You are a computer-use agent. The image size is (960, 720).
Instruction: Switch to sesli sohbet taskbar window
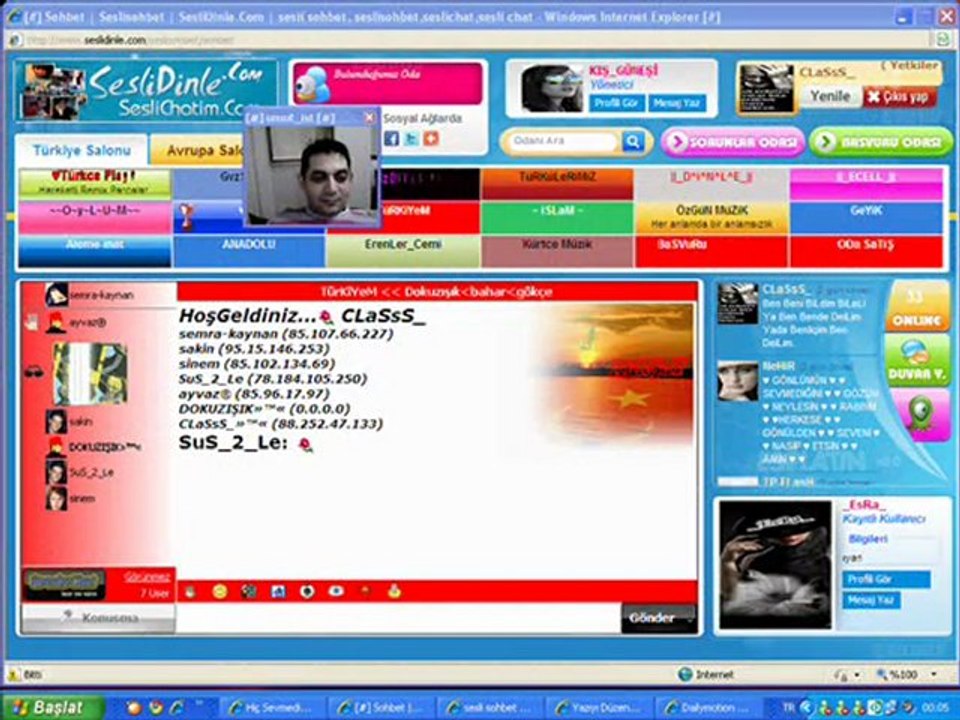[x=490, y=708]
